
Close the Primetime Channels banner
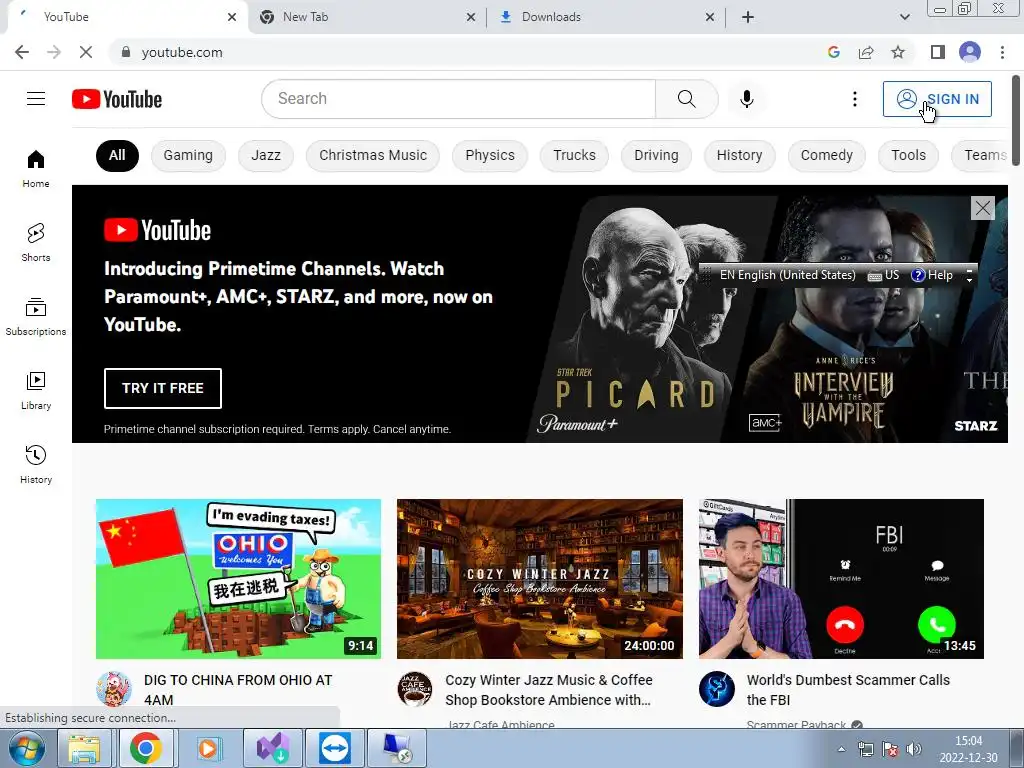tap(982, 208)
